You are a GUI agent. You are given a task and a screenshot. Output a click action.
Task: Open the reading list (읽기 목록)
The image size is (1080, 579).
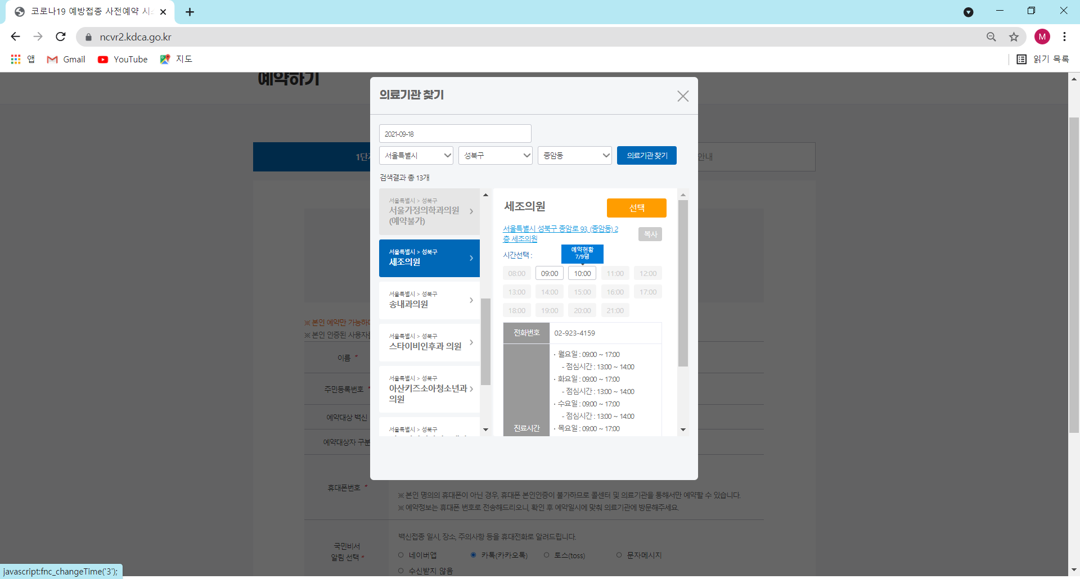pyautogui.click(x=1043, y=59)
